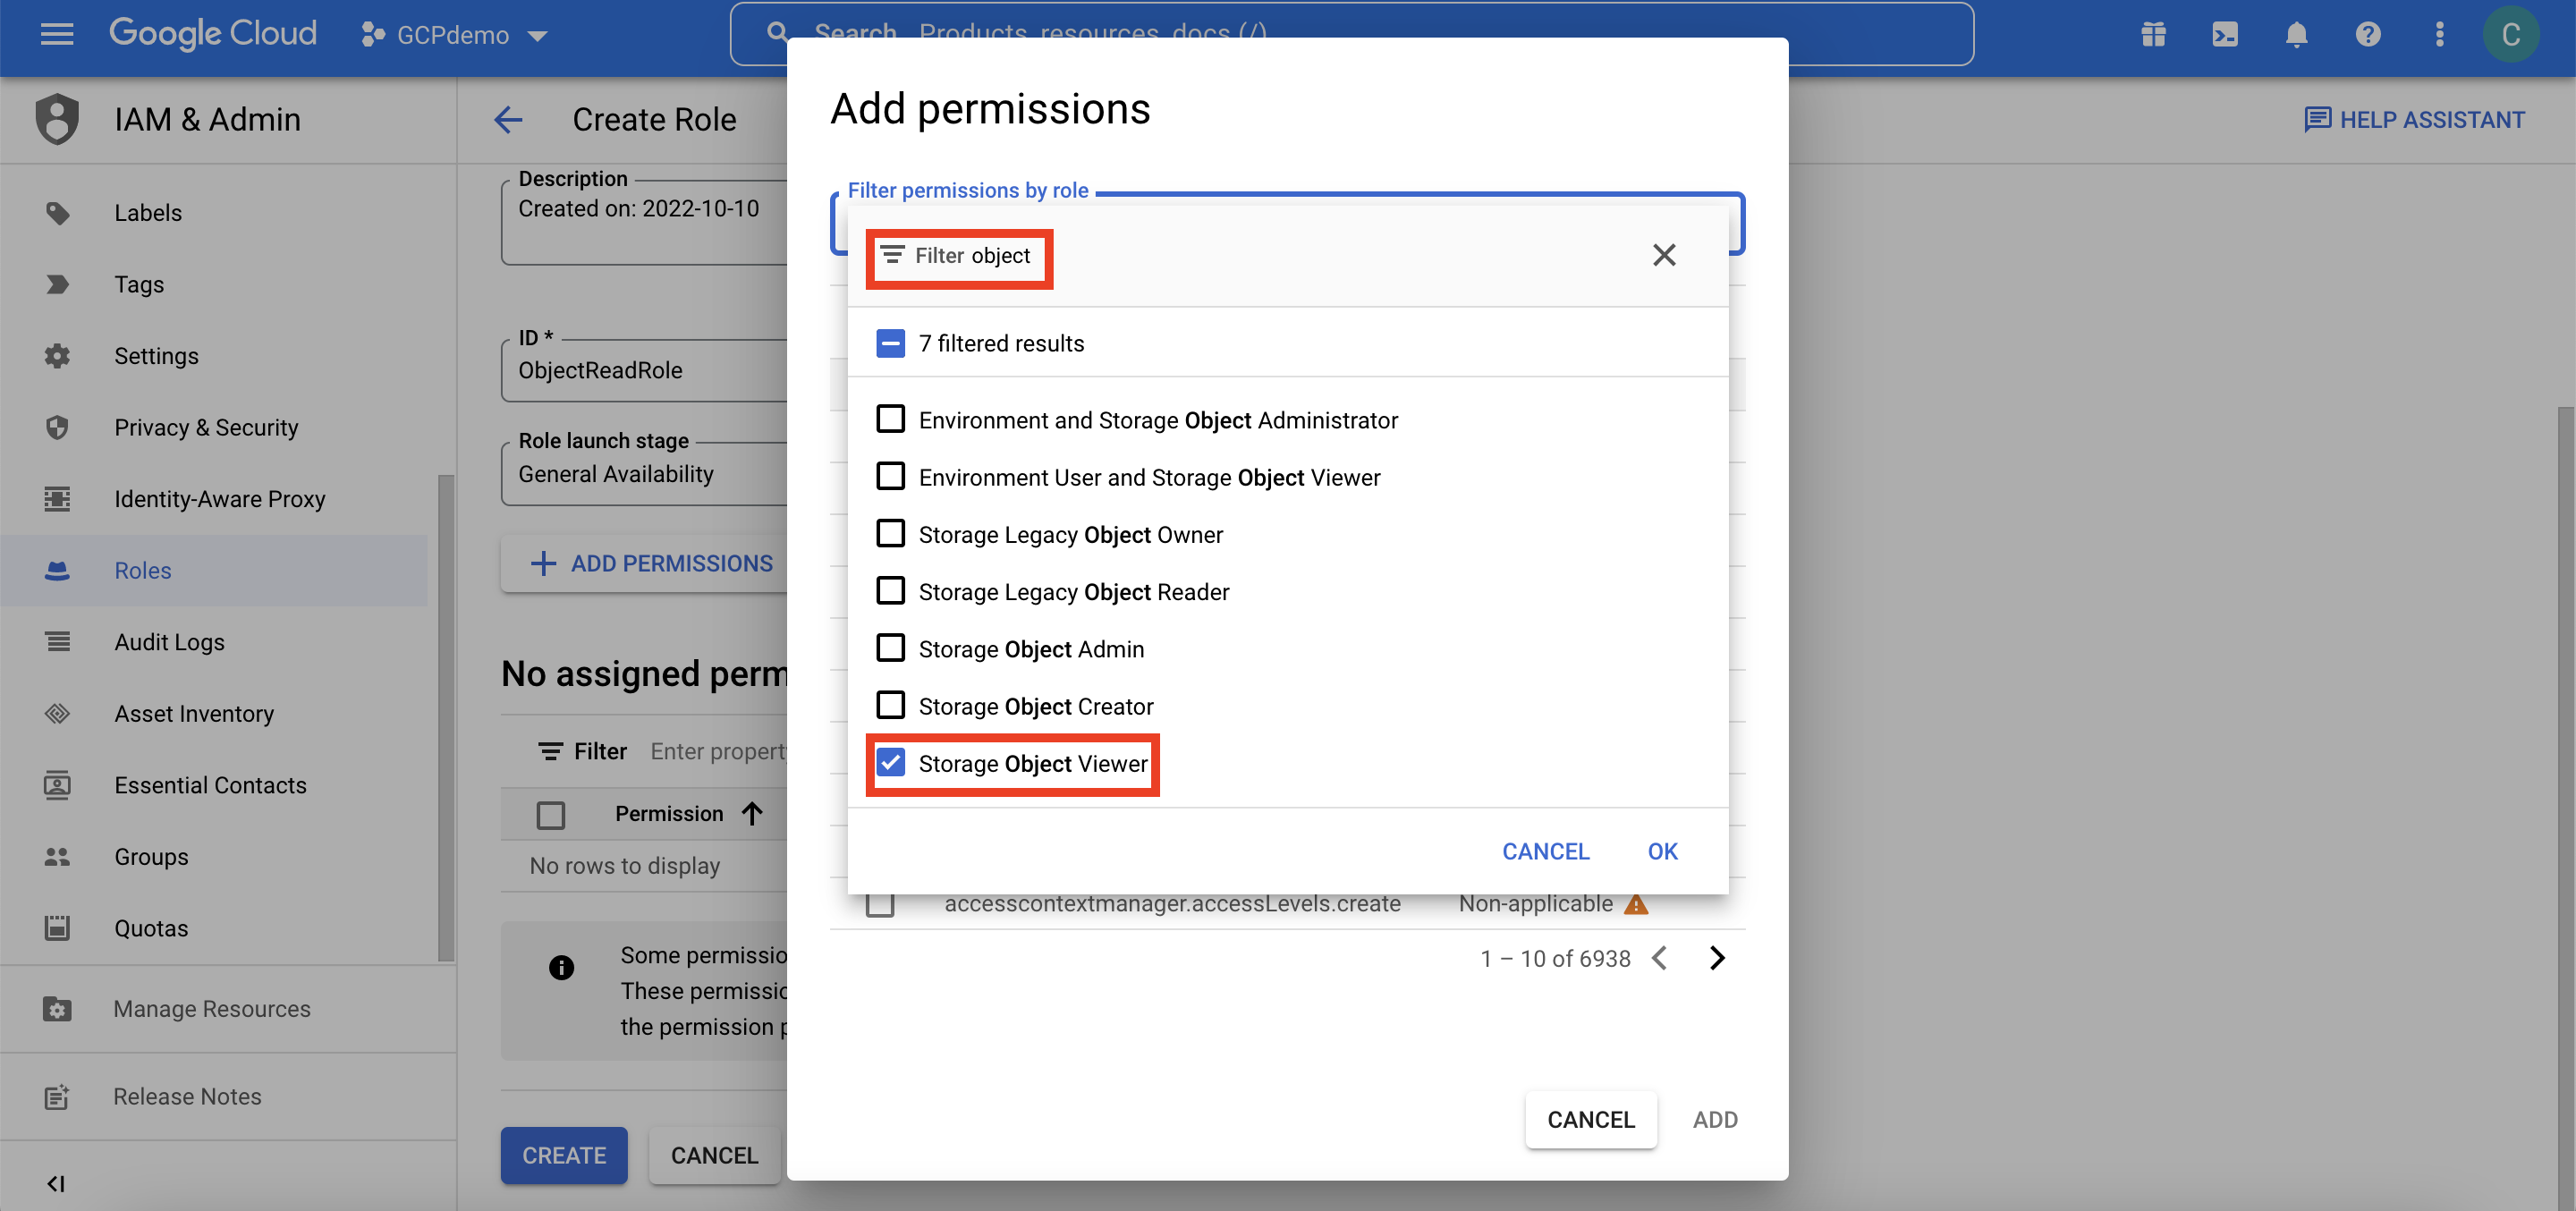Clear the role filter with X icon
The height and width of the screenshot is (1211, 2576).
click(x=1663, y=255)
